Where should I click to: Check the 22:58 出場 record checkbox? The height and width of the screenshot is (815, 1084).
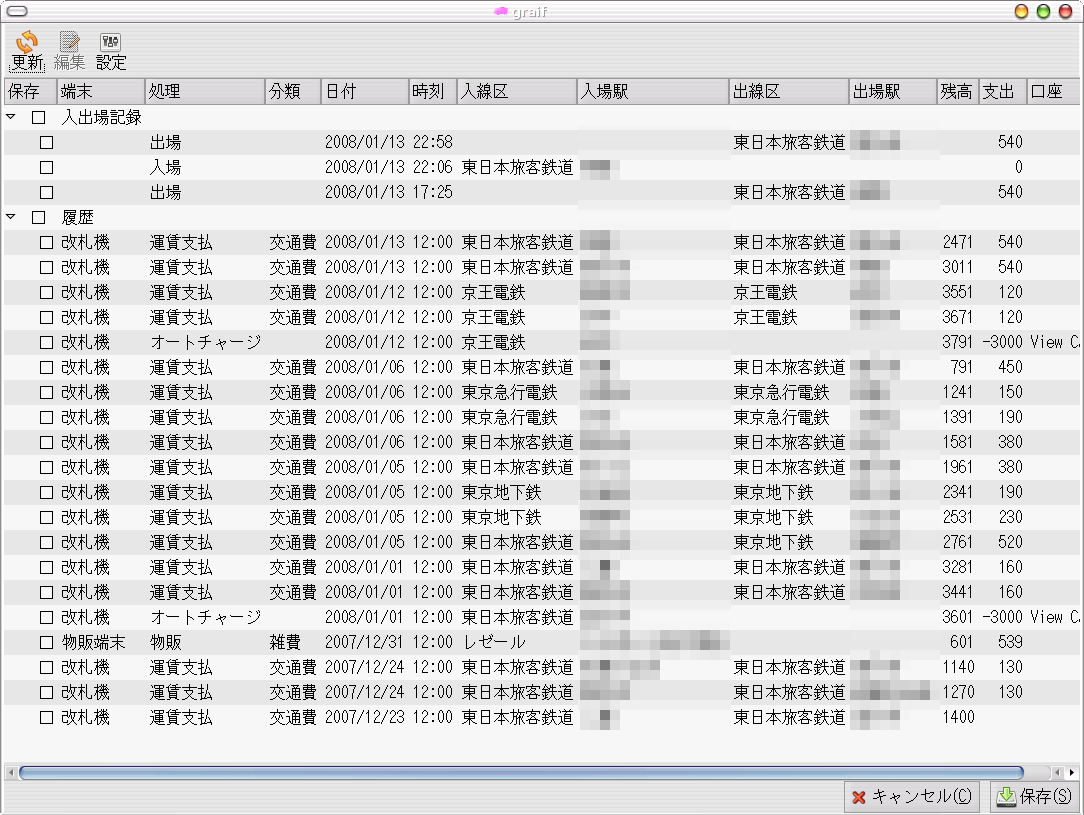click(47, 142)
